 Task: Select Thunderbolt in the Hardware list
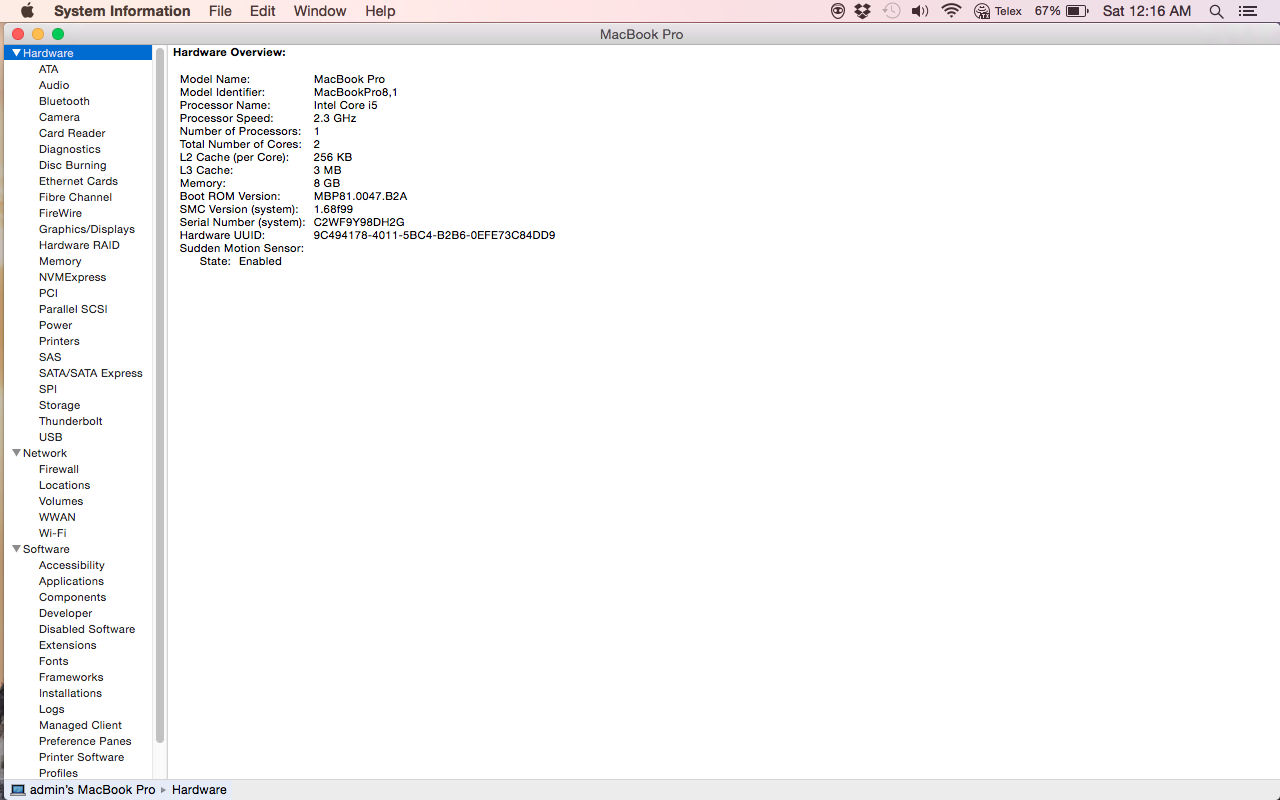tap(70, 421)
